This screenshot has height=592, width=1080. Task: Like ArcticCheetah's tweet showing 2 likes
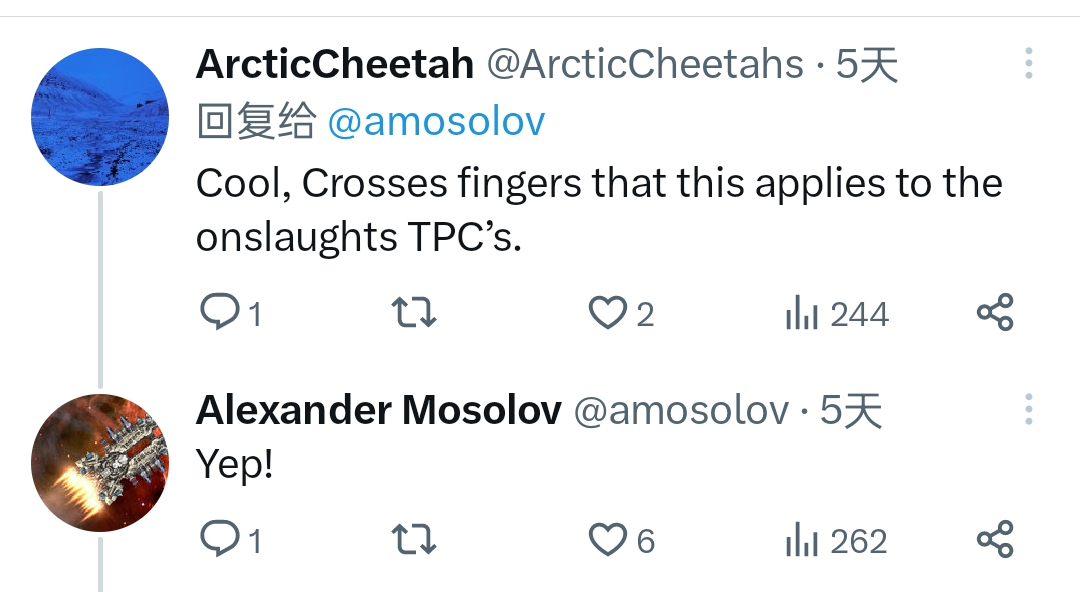click(x=607, y=312)
